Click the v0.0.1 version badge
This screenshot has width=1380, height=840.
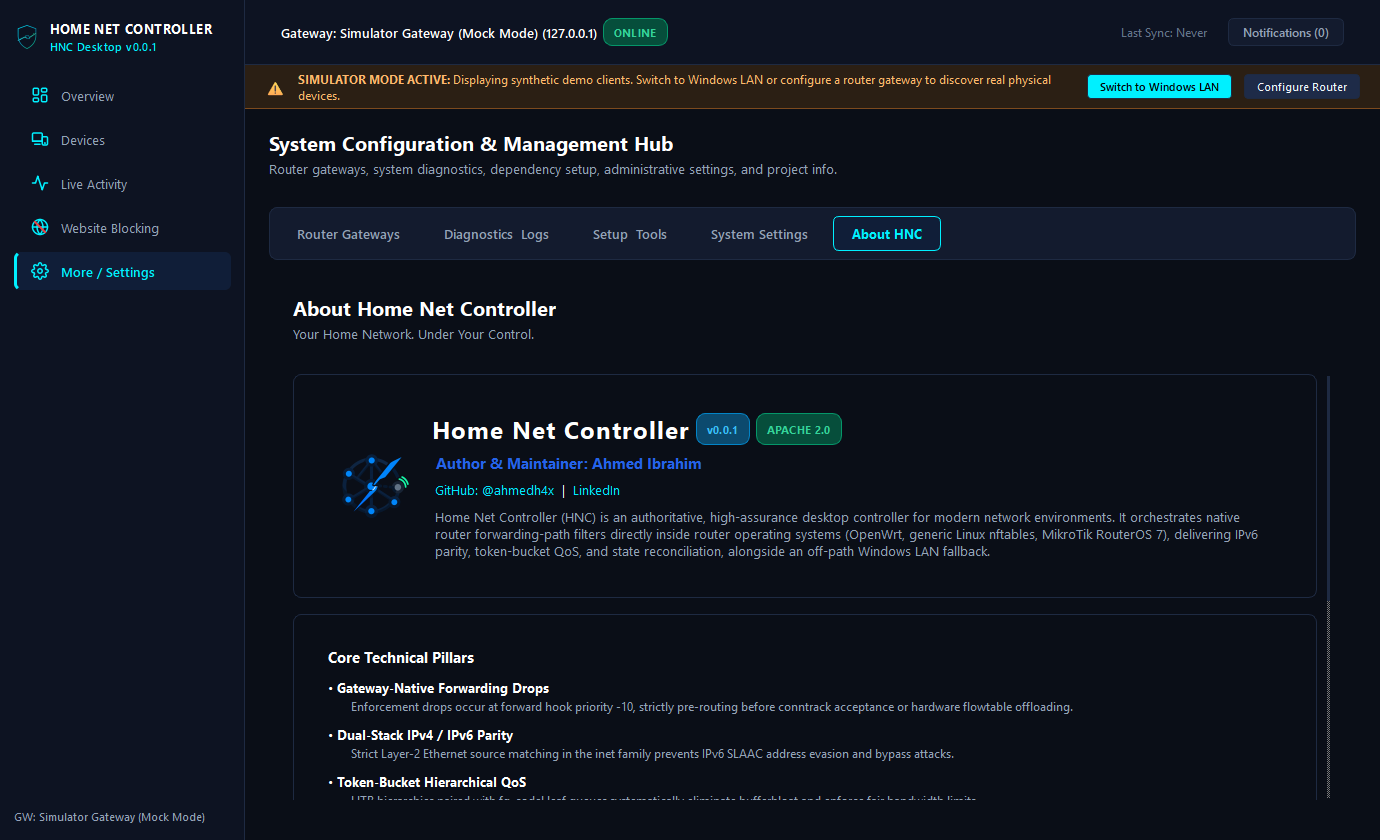tap(722, 430)
